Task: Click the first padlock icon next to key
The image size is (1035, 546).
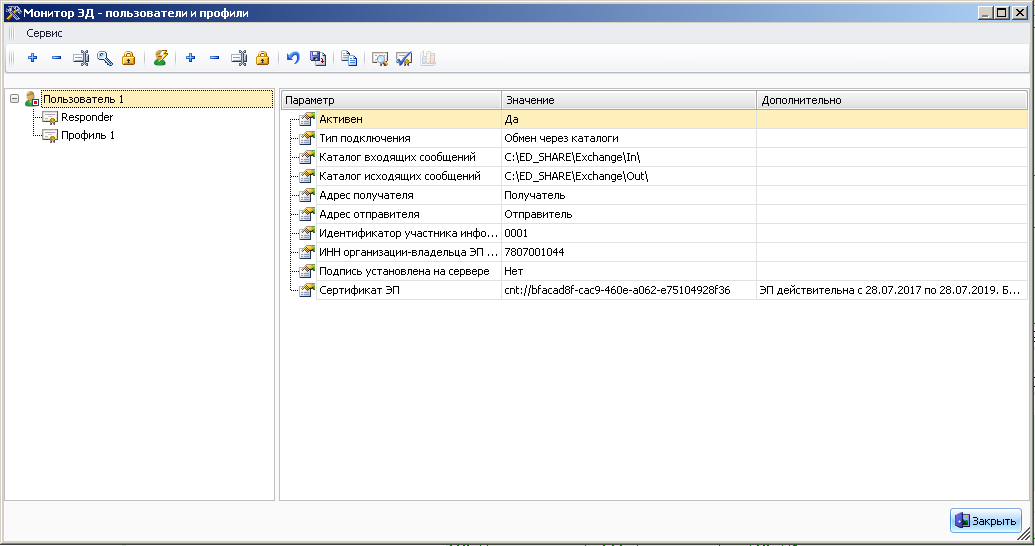Action: tap(128, 58)
